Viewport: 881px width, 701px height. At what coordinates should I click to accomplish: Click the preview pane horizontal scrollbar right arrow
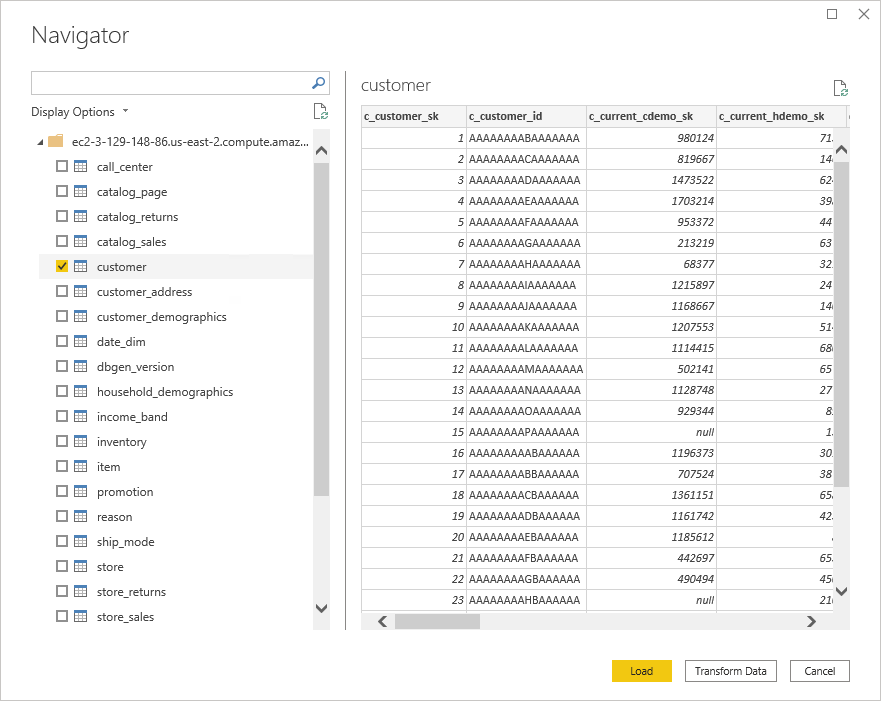pos(812,621)
